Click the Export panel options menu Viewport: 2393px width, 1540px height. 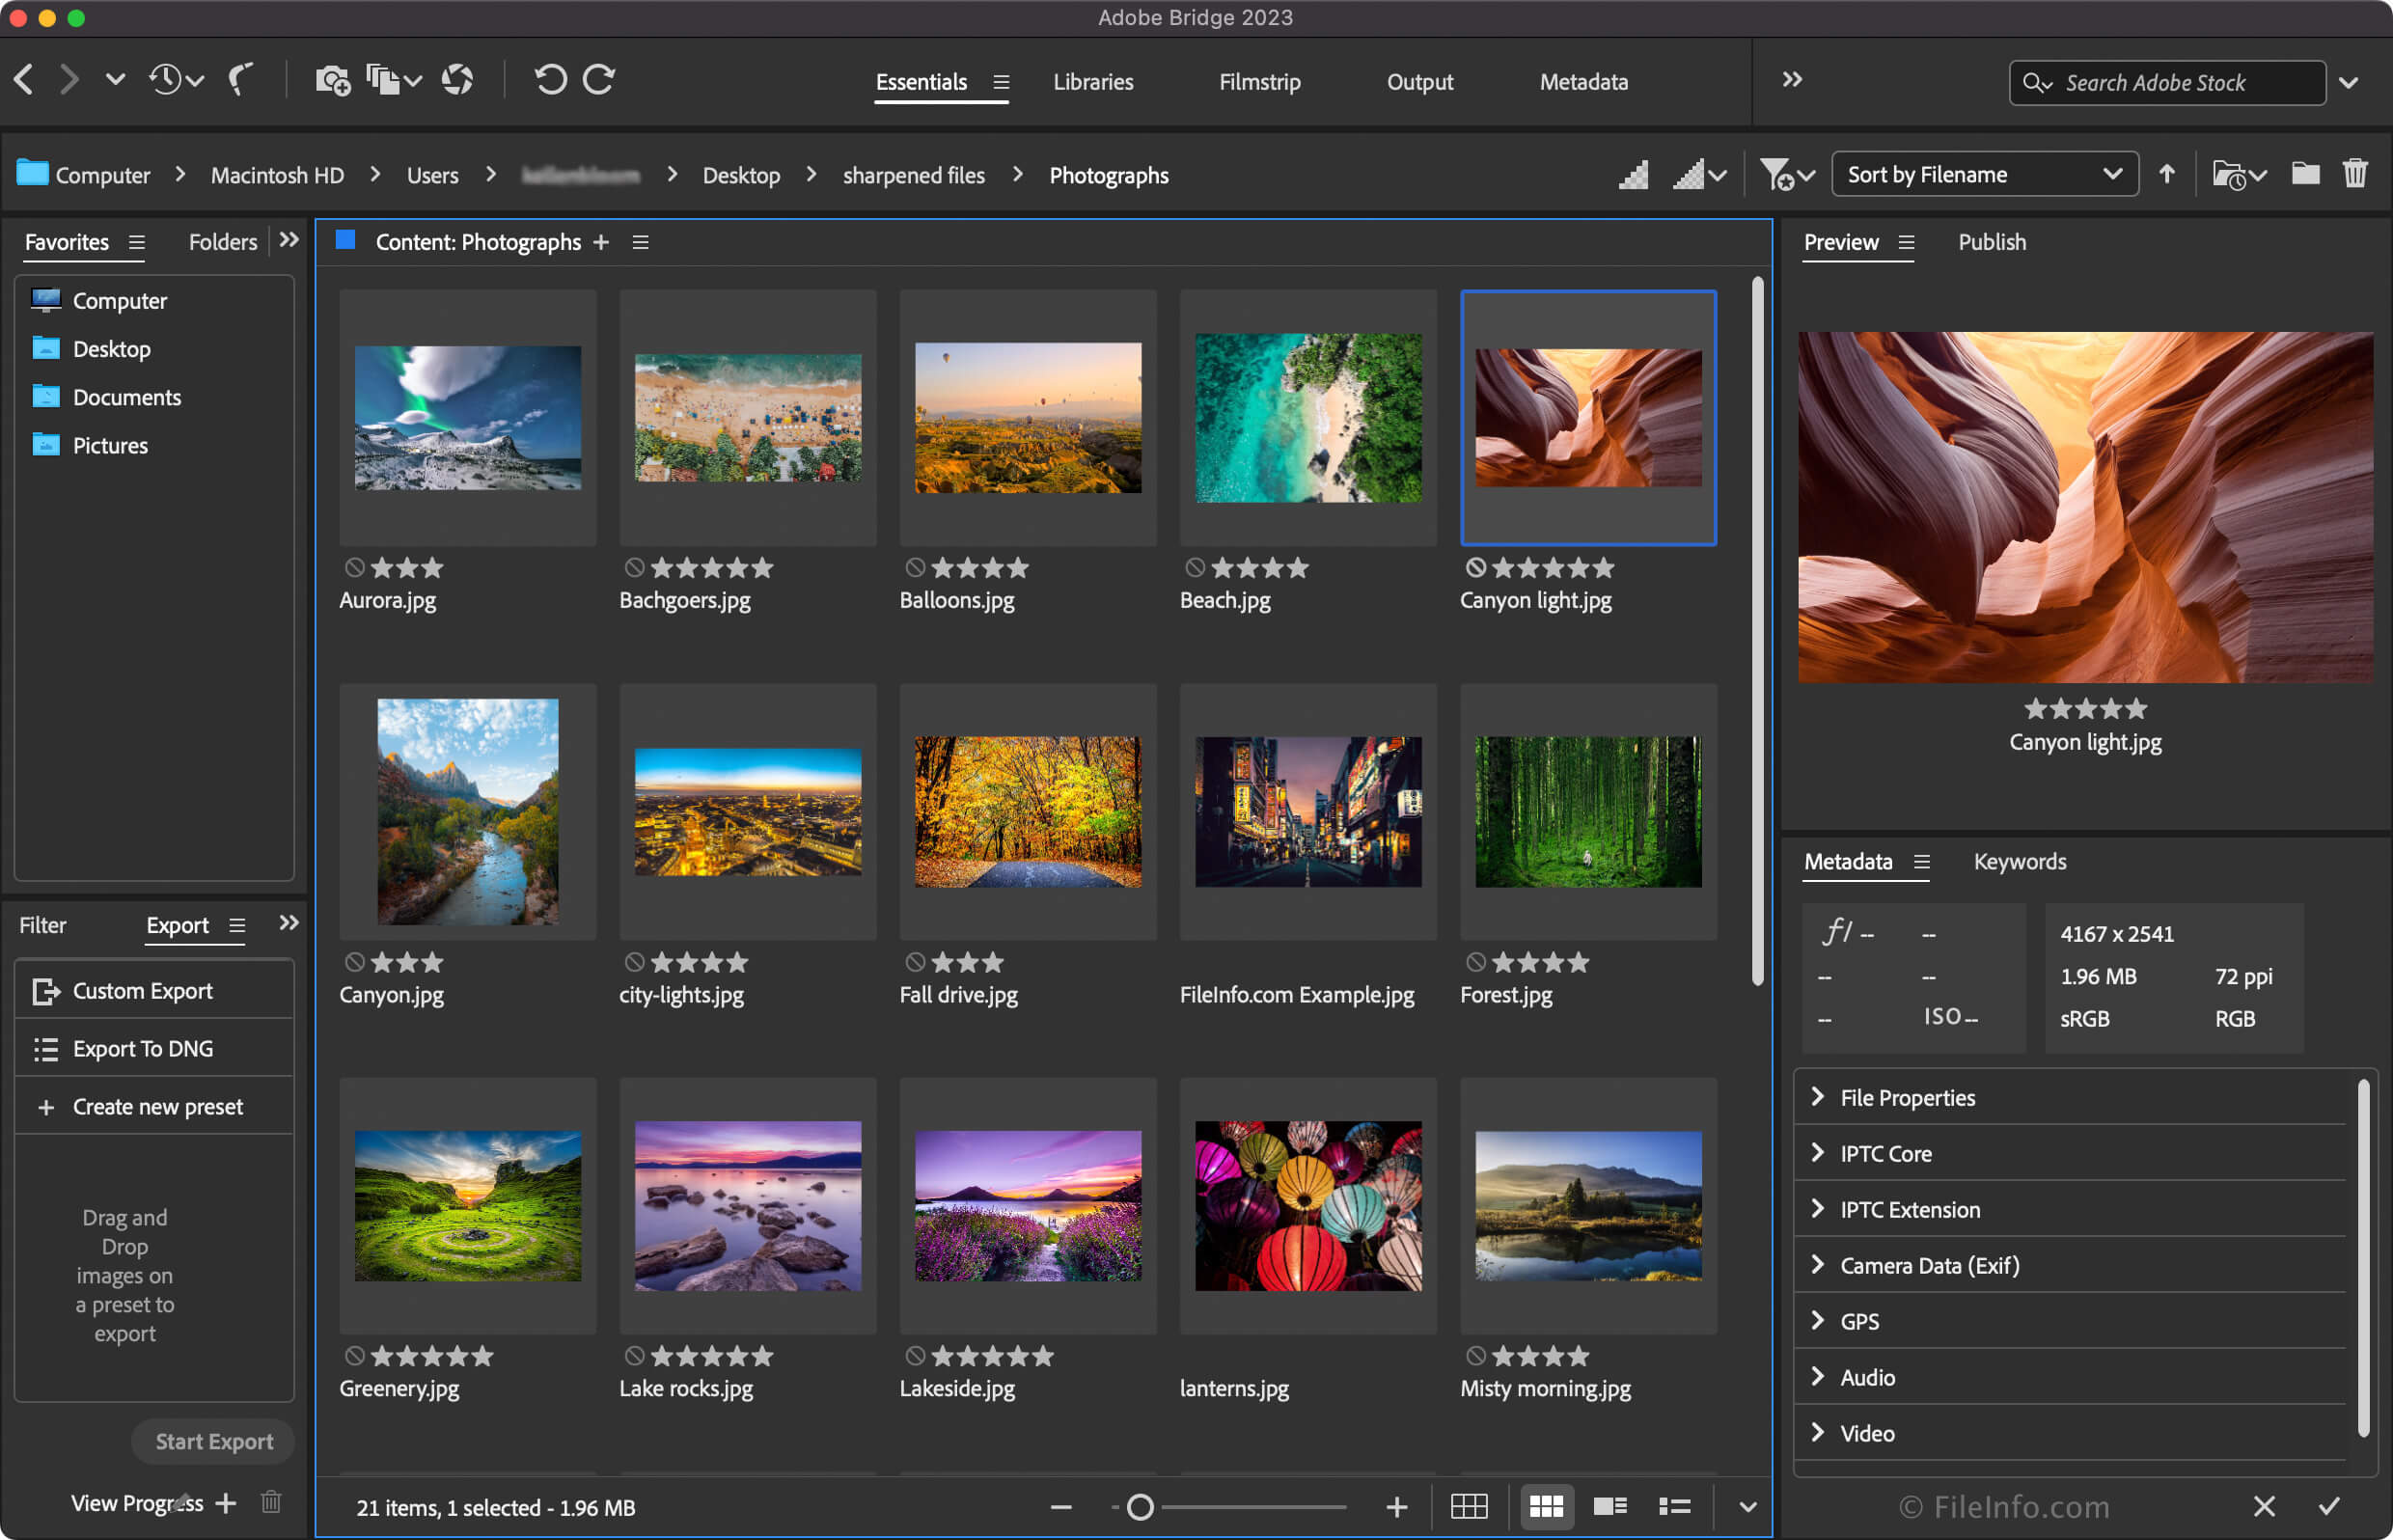[239, 926]
